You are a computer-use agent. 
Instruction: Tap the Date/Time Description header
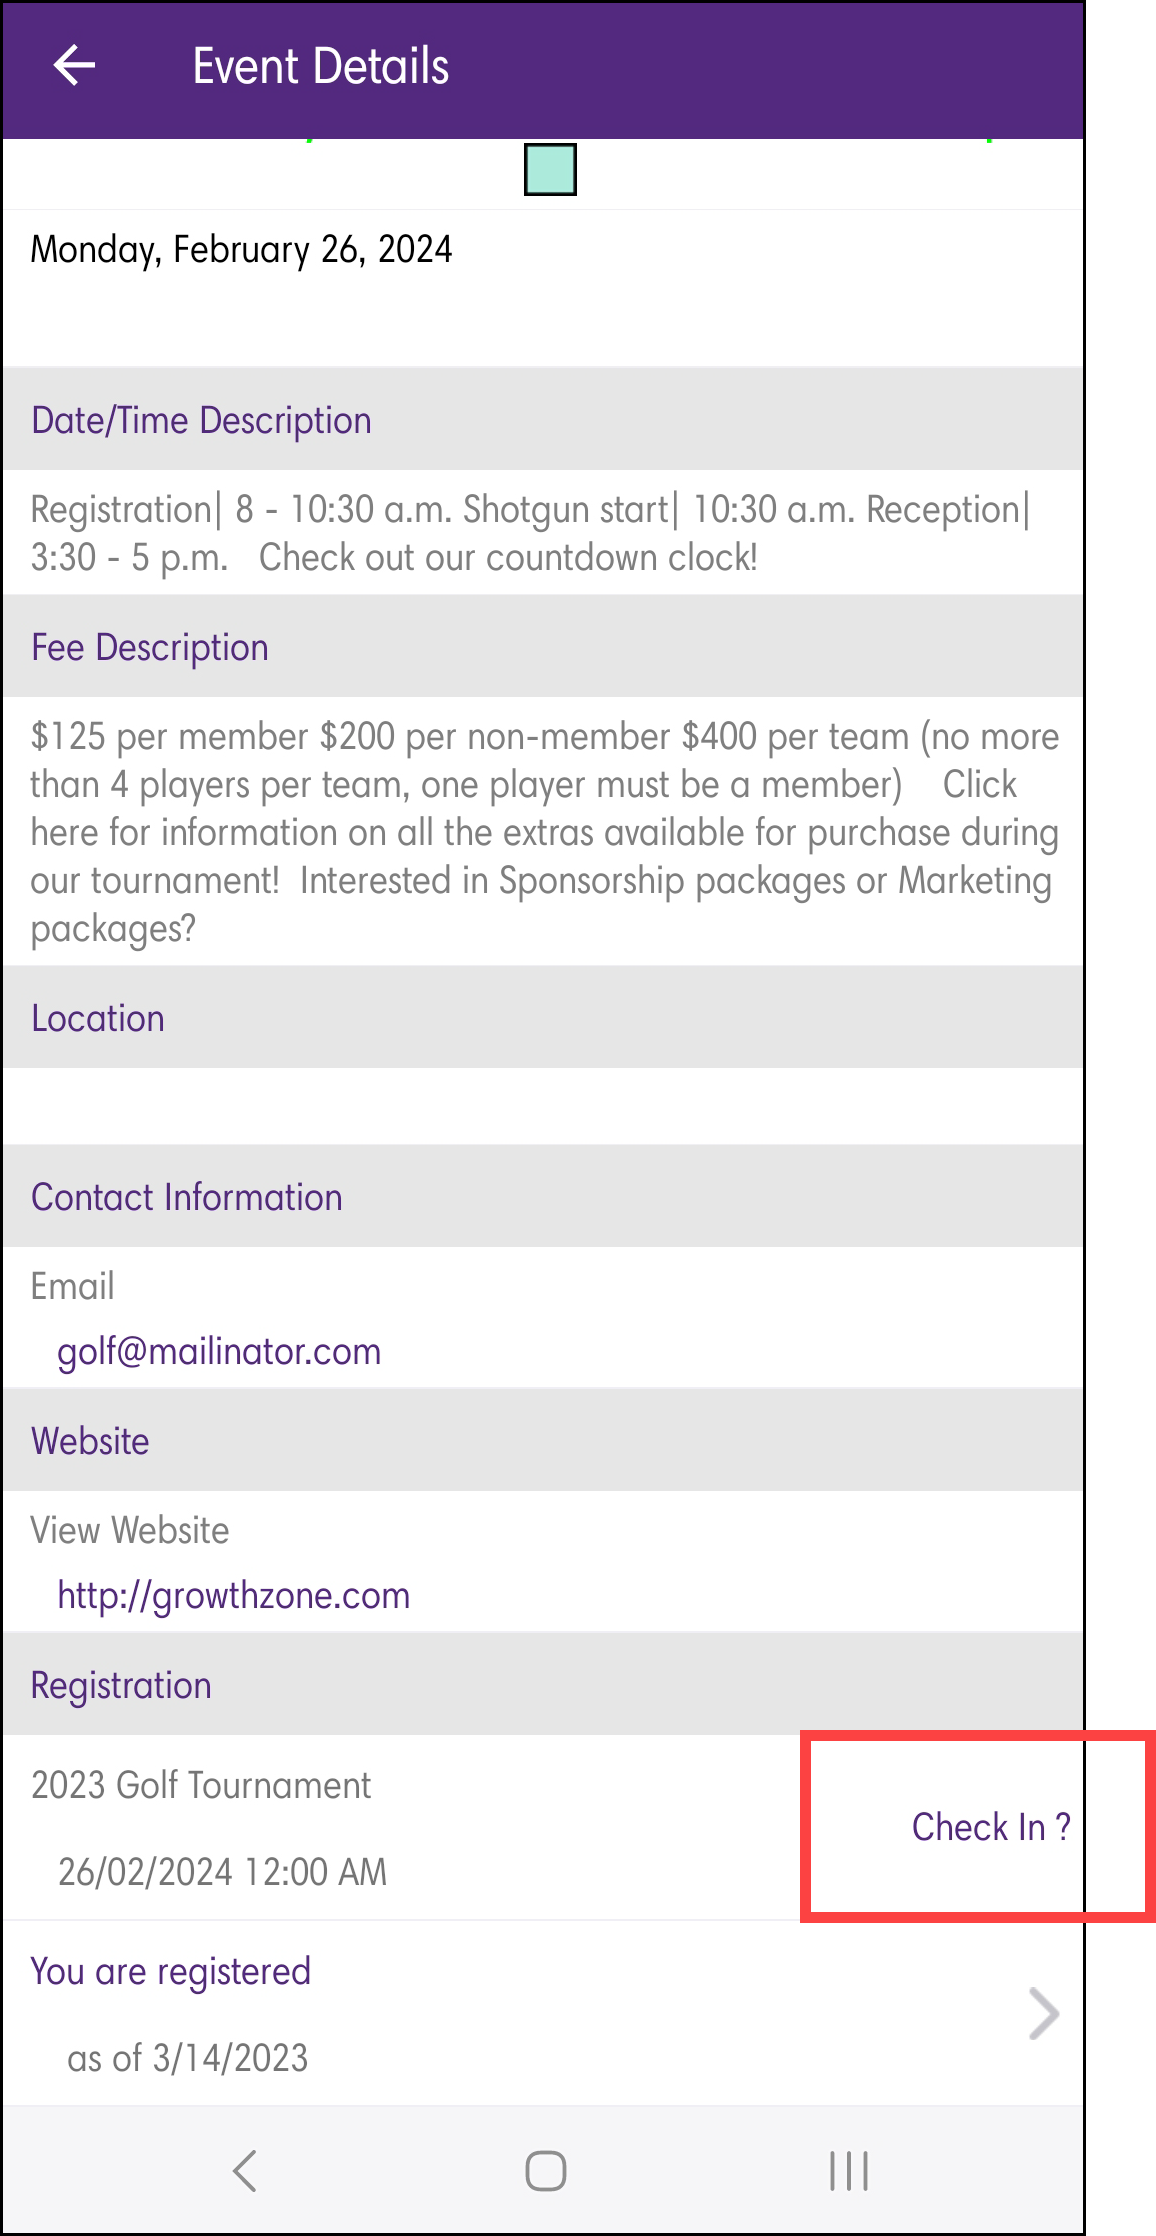click(x=201, y=420)
